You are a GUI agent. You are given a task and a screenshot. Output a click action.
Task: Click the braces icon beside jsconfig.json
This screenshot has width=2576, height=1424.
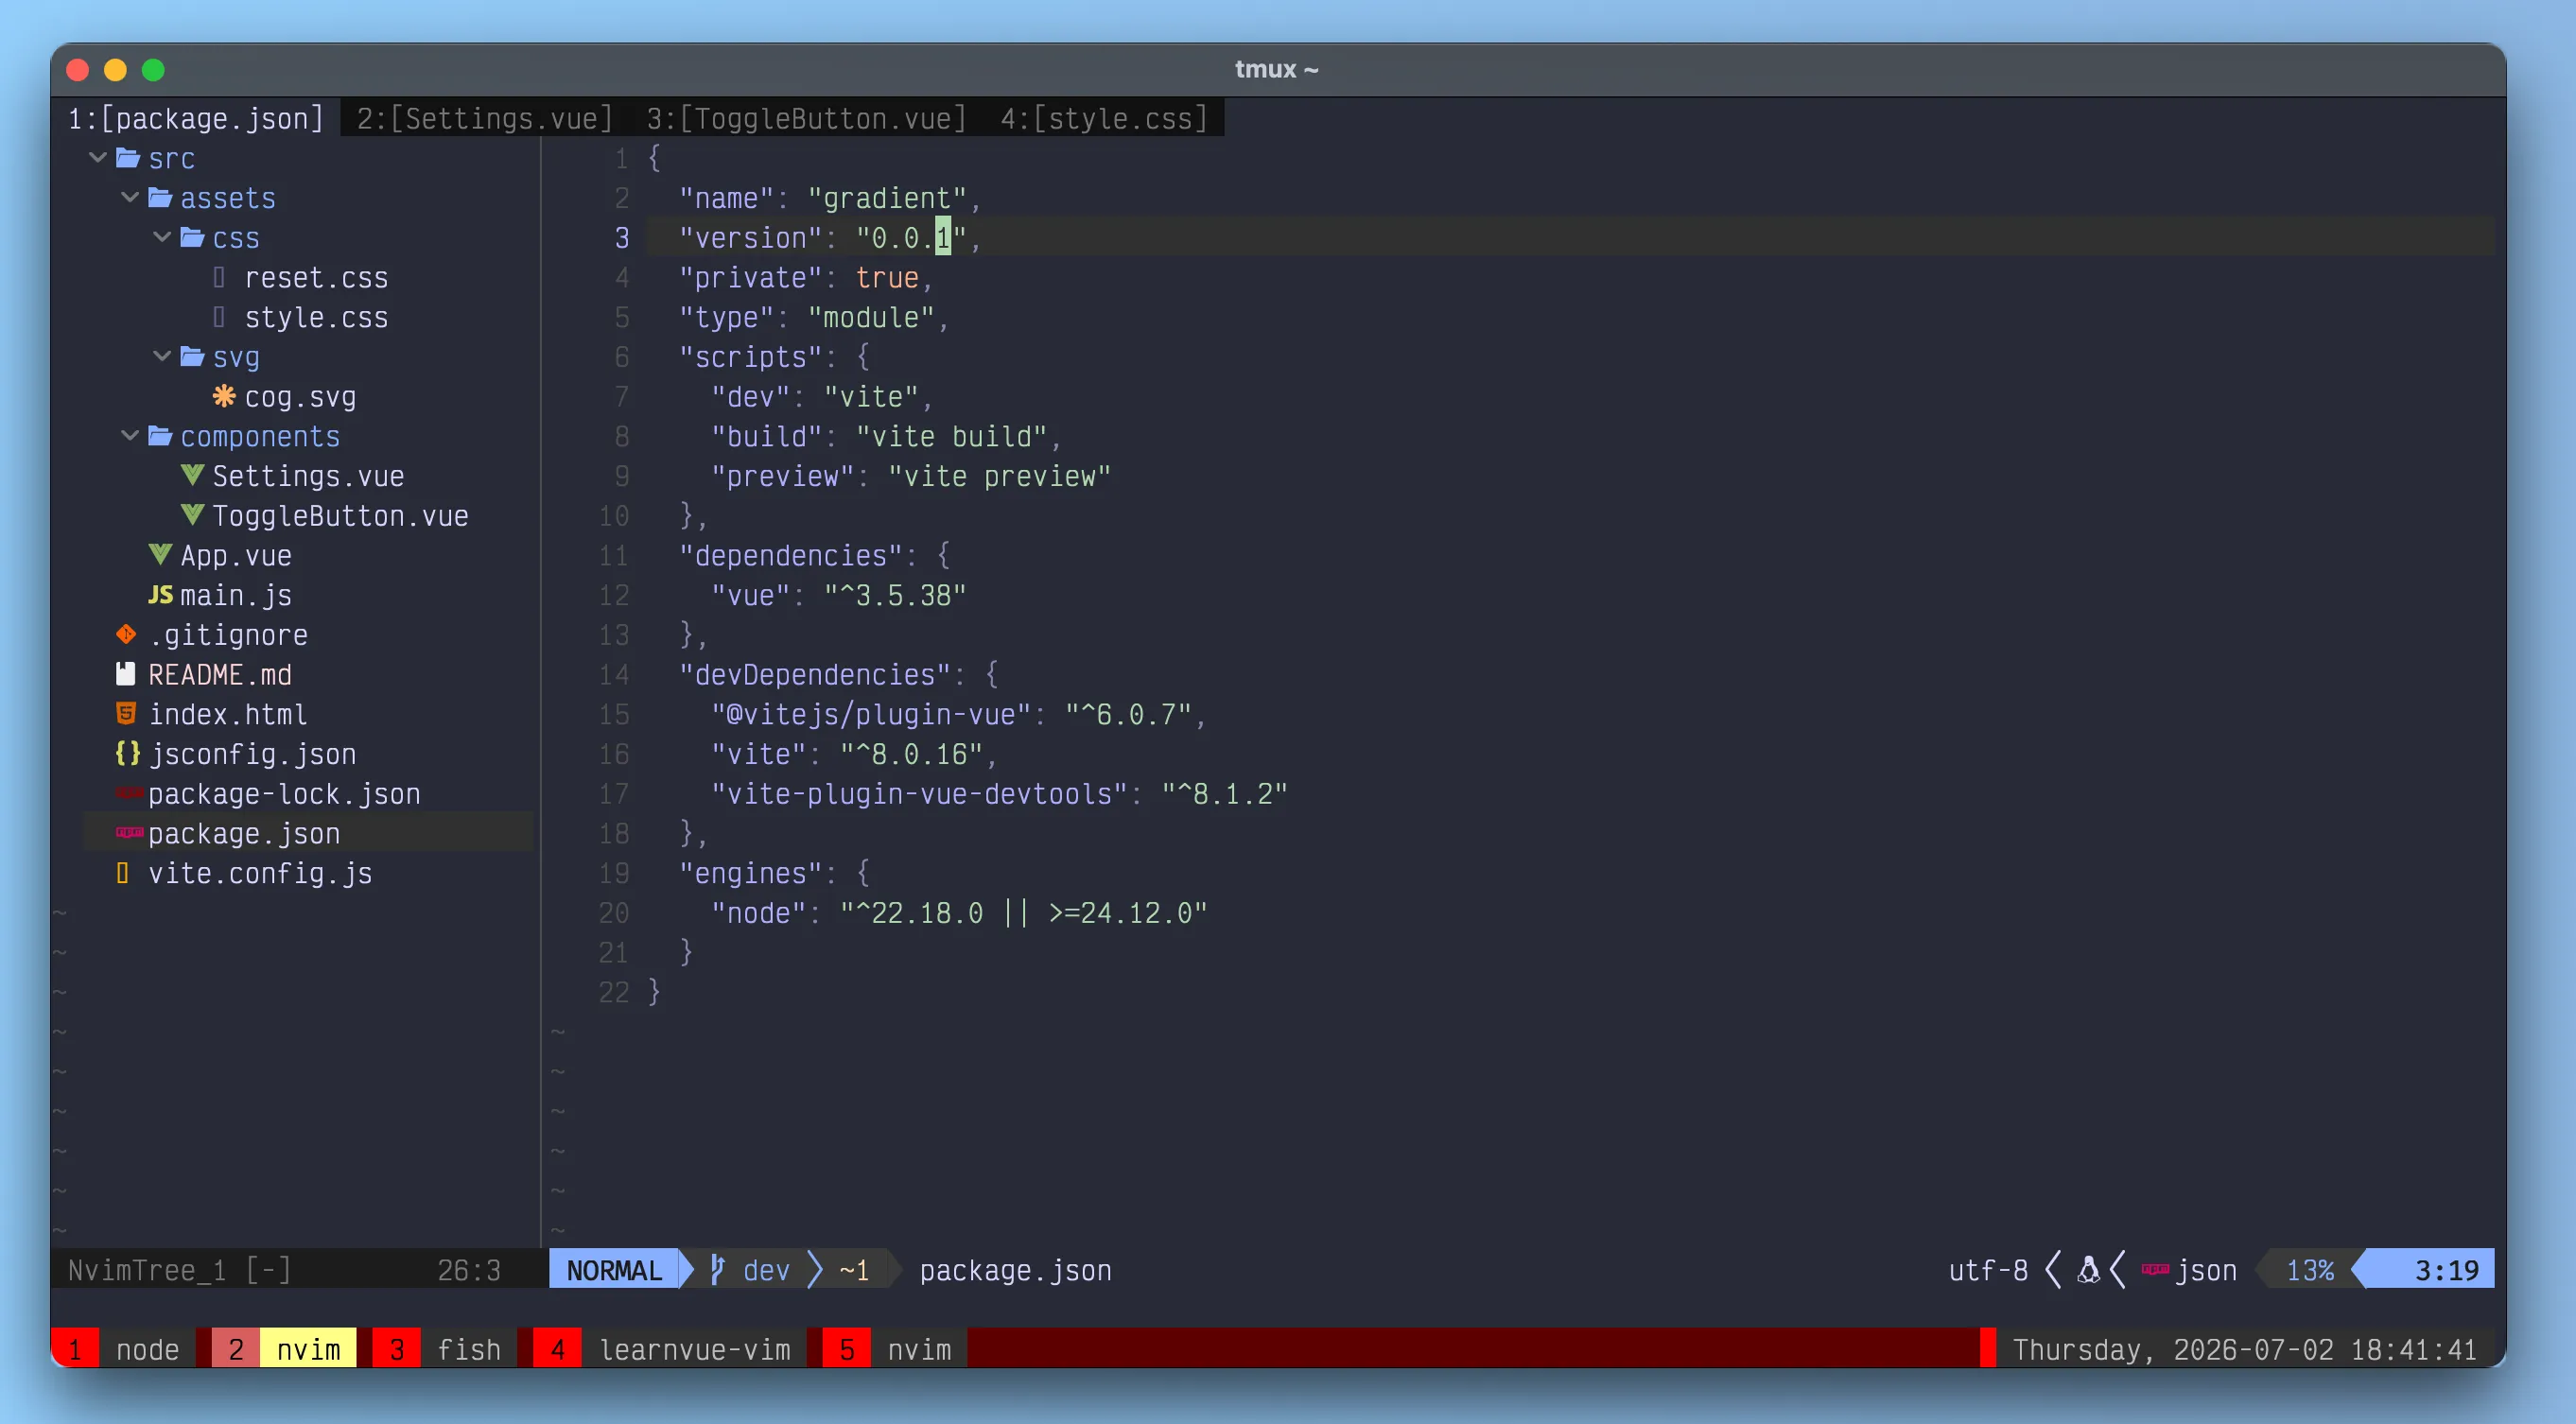point(128,753)
